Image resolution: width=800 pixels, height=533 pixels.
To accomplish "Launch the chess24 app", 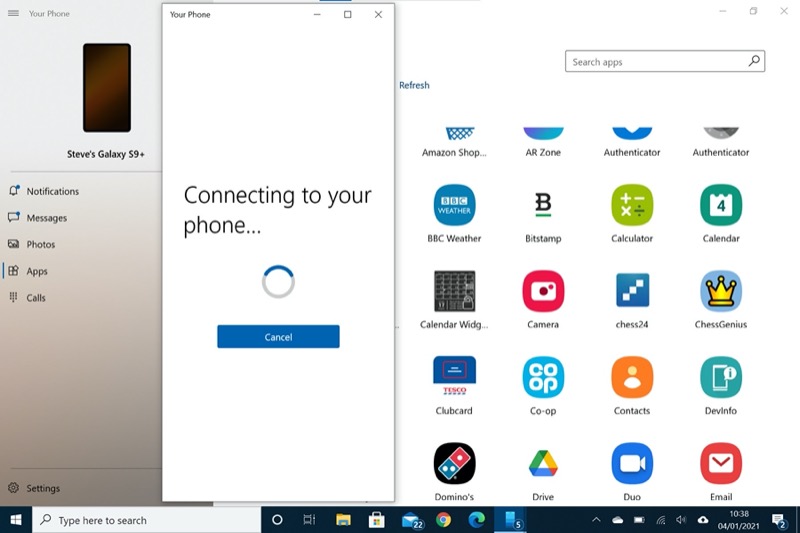I will (x=632, y=290).
